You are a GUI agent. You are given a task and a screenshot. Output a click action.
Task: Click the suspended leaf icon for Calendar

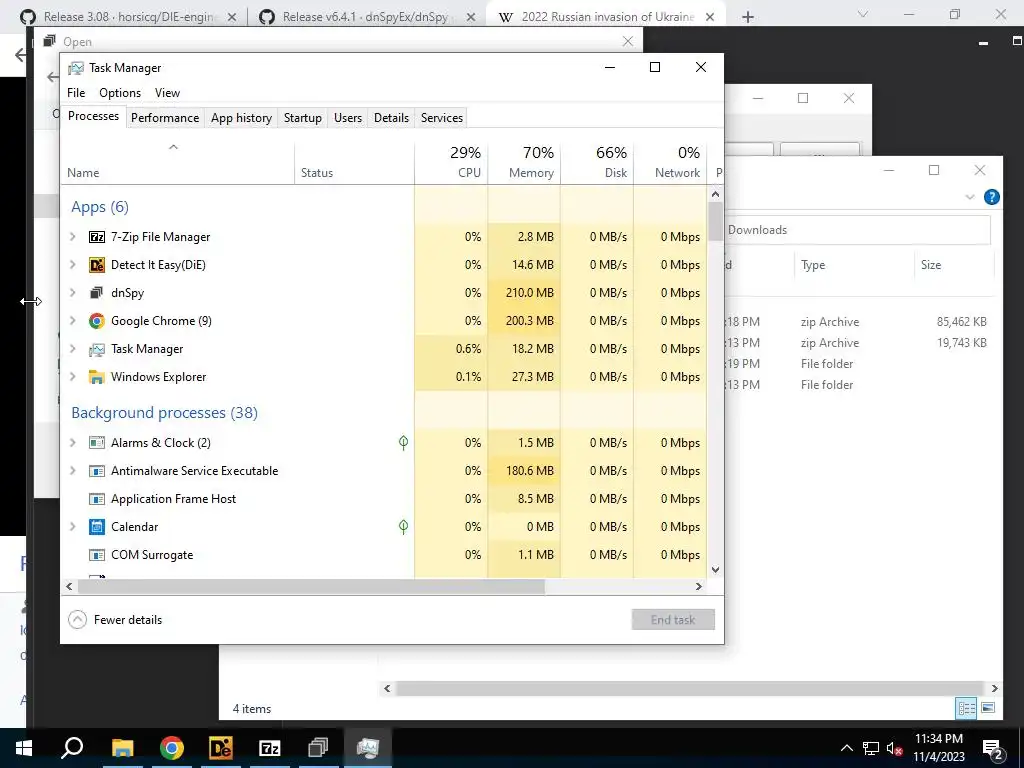(x=404, y=526)
